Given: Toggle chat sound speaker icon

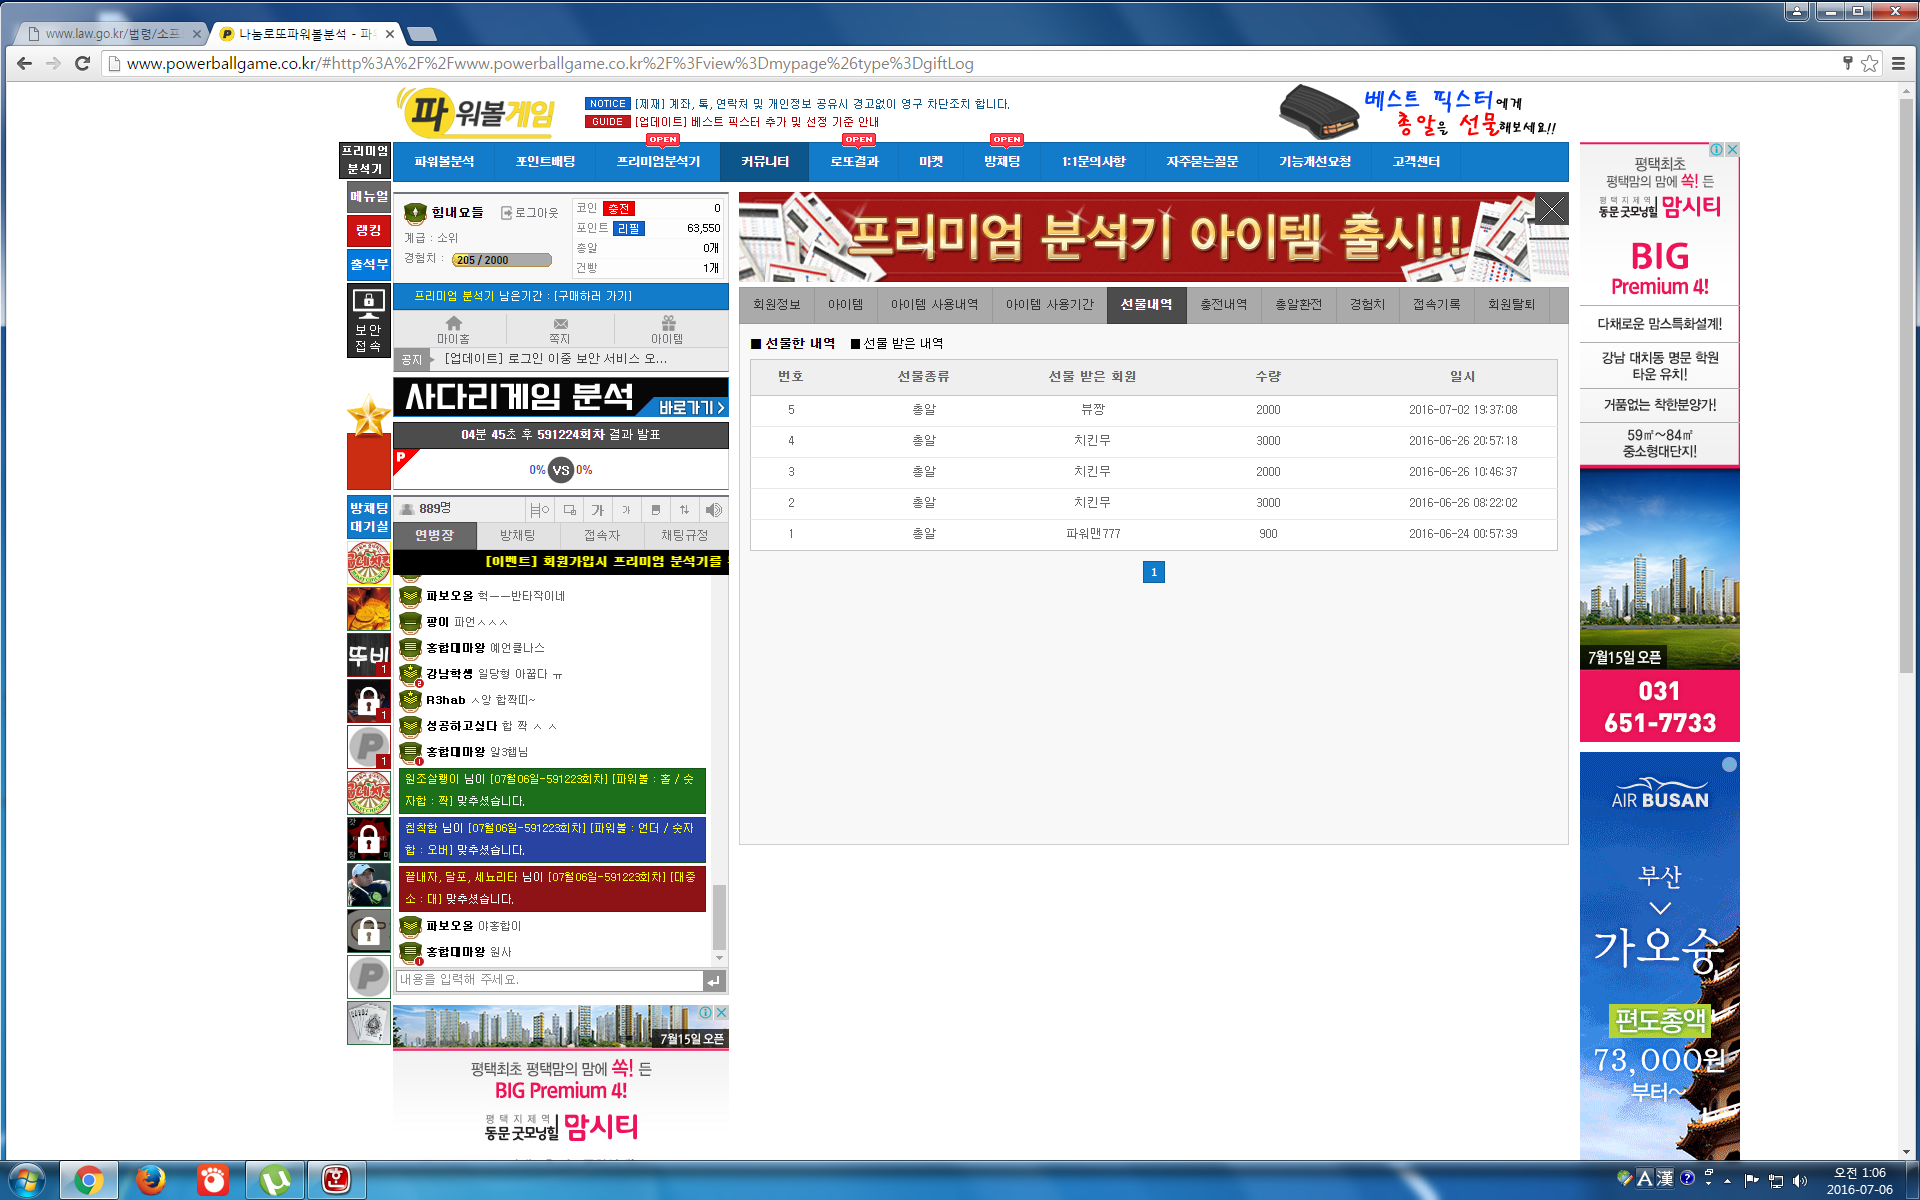Looking at the screenshot, I should (713, 510).
